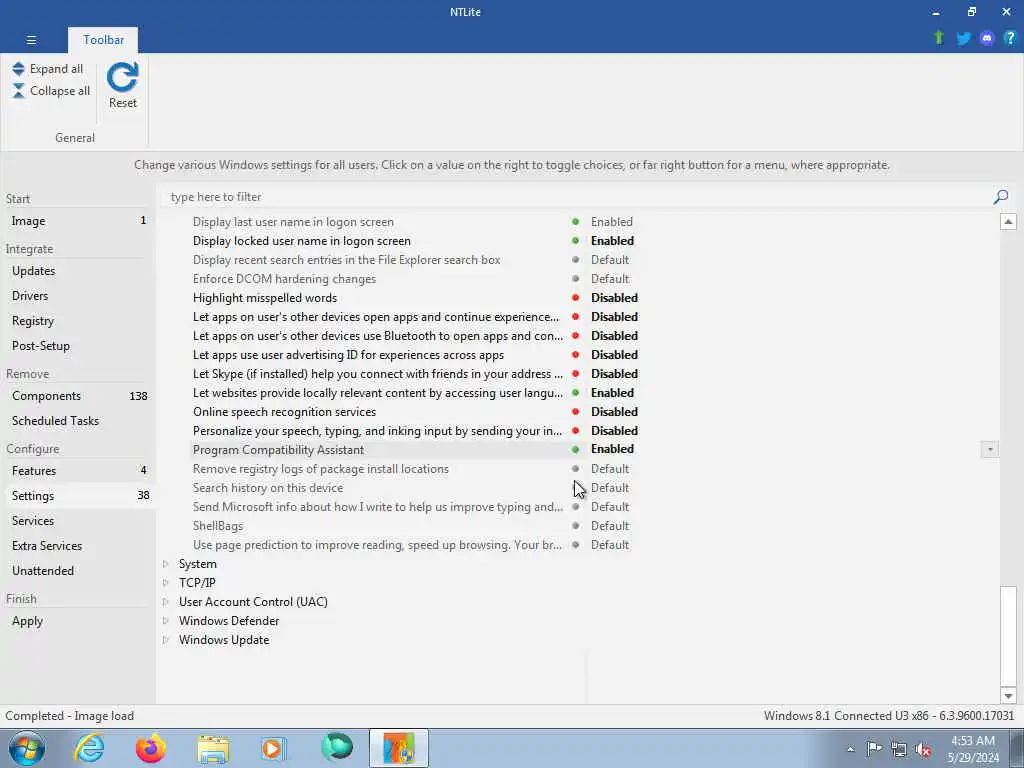Select the Toolbar ribbon tab
The width and height of the screenshot is (1024, 768).
pyautogui.click(x=103, y=40)
